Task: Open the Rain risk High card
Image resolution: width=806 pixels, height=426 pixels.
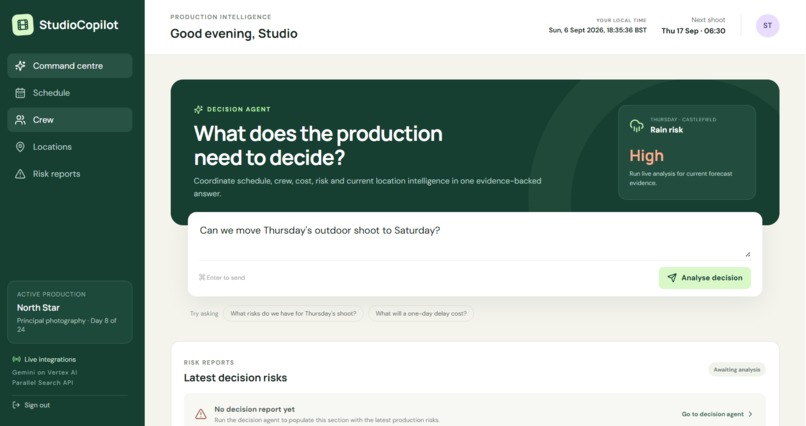Action: pos(687,152)
